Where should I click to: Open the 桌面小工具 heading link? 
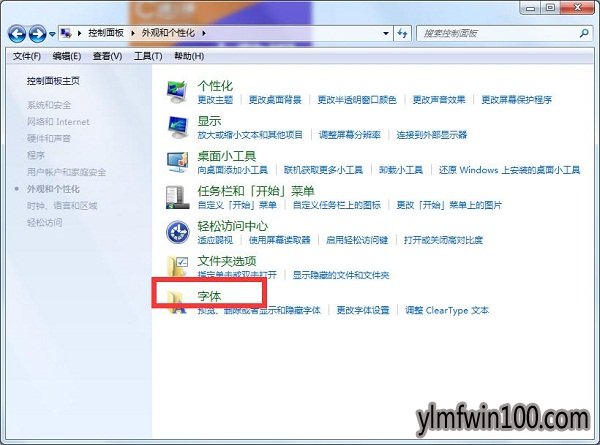227,156
